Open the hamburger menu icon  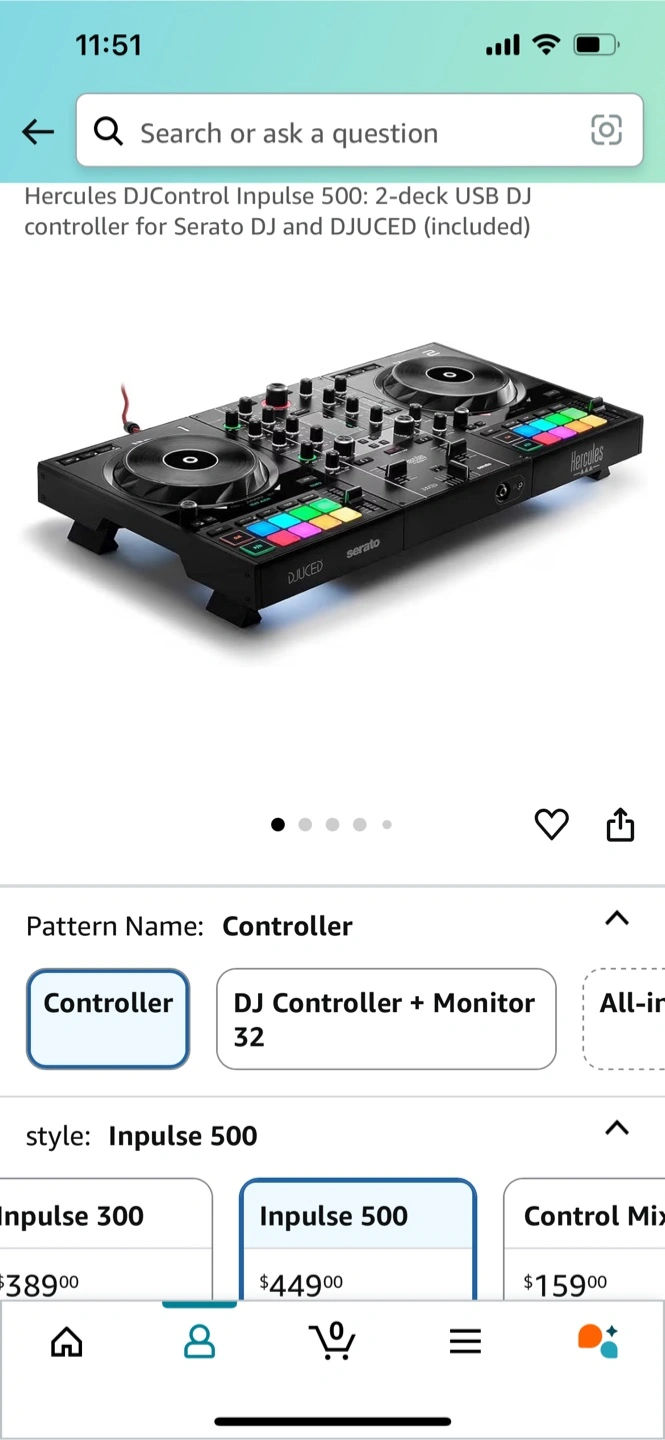click(x=465, y=1341)
